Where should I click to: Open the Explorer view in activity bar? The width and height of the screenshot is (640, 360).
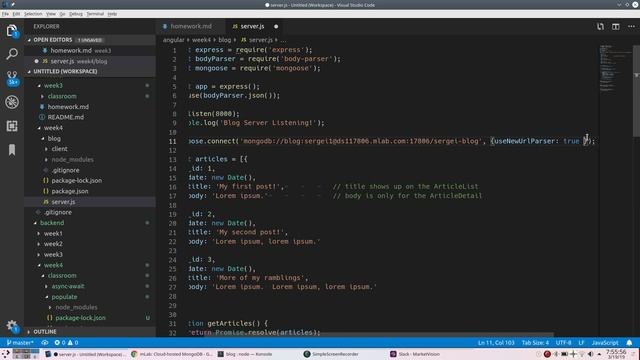(x=12, y=31)
